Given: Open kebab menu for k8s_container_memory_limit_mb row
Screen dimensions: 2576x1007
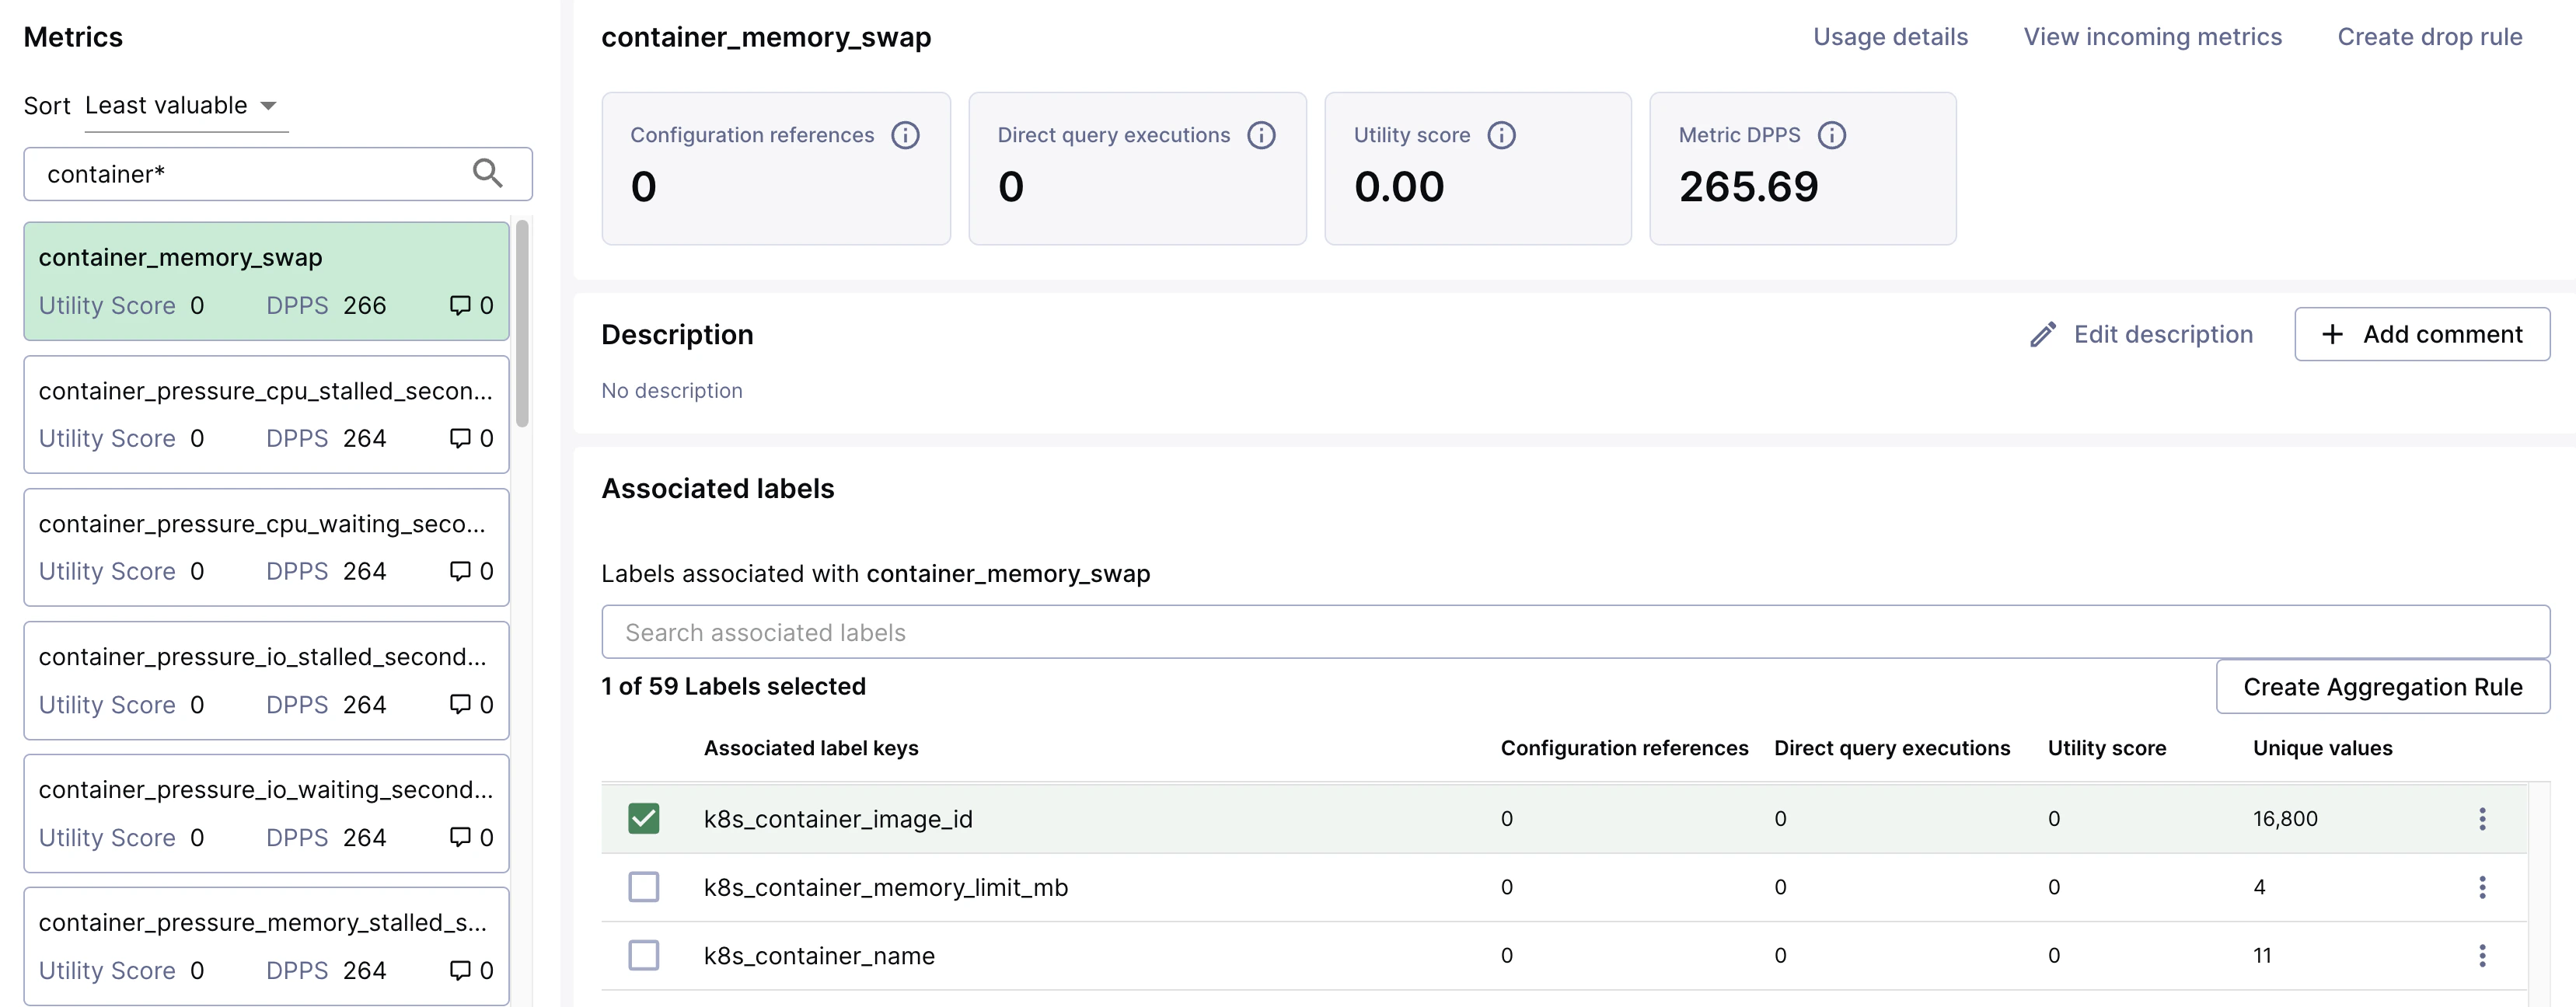Looking at the screenshot, I should pos(2481,887).
